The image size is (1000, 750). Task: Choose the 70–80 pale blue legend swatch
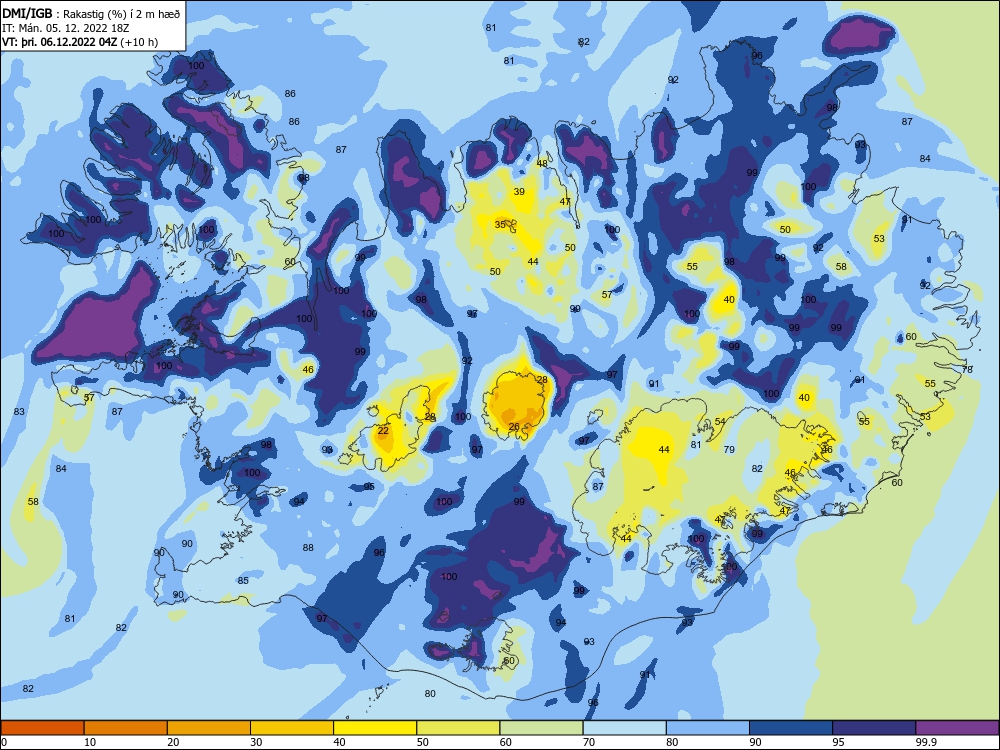coord(624,728)
